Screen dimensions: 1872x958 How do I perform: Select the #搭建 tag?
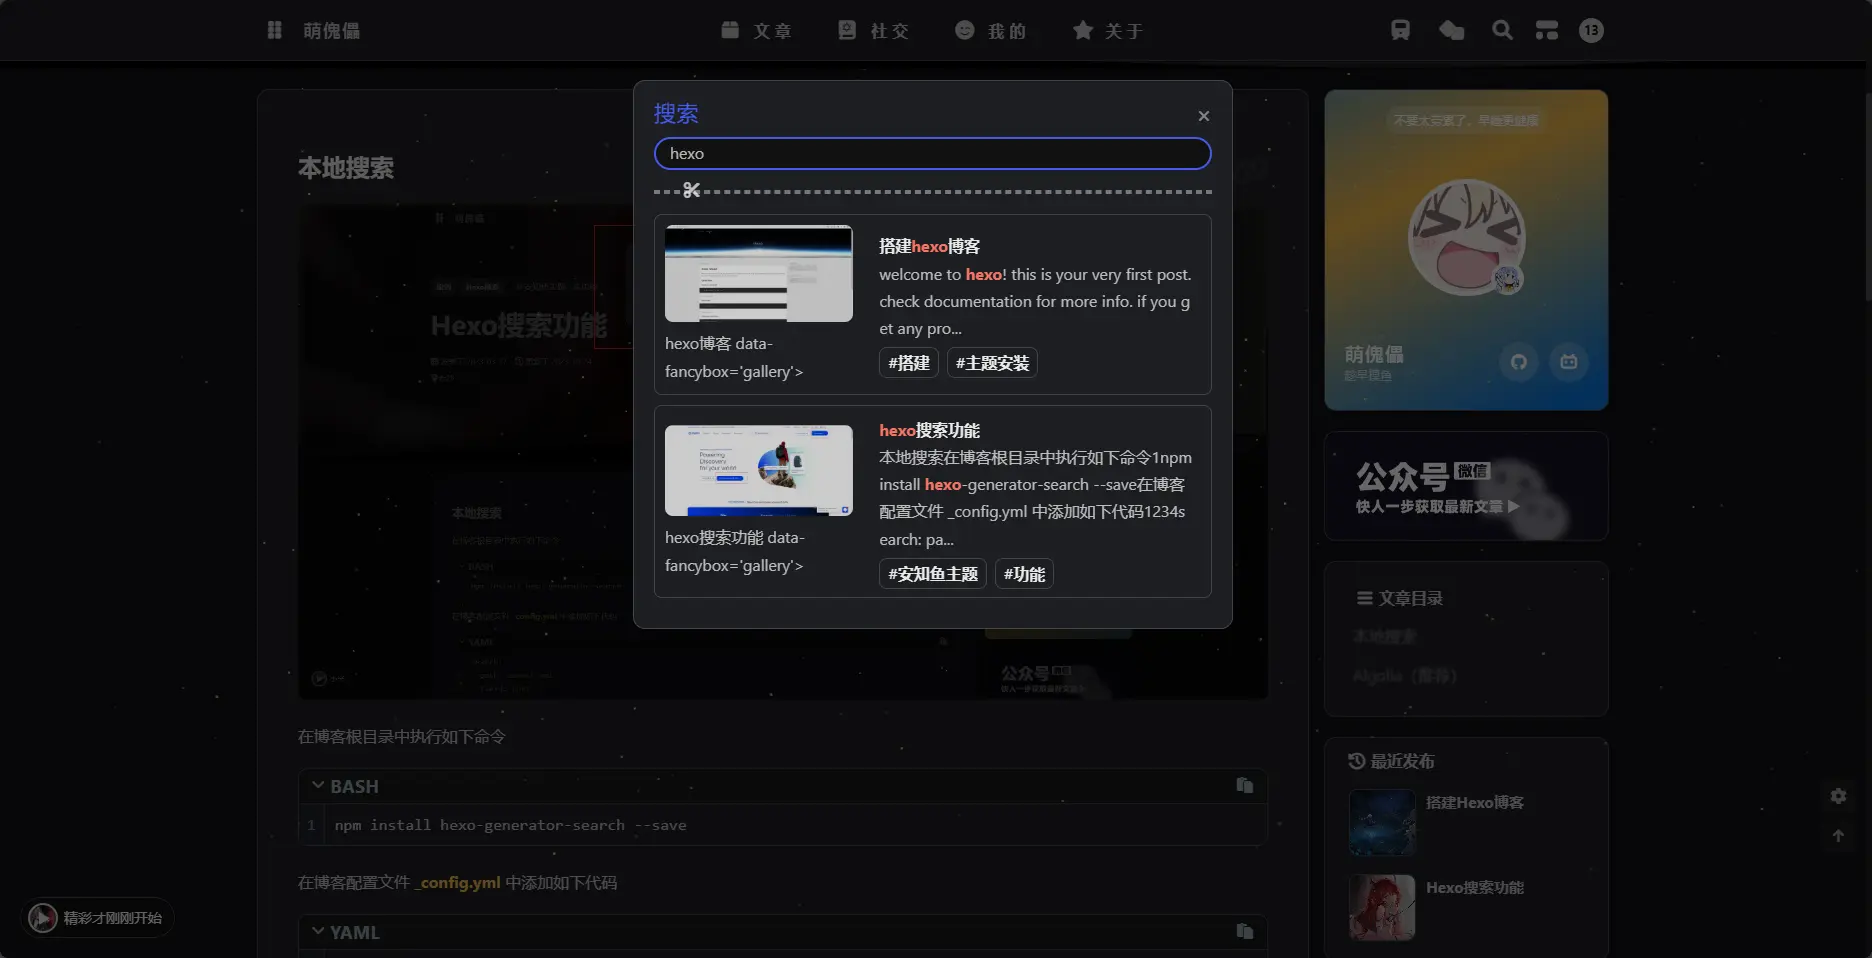908,363
